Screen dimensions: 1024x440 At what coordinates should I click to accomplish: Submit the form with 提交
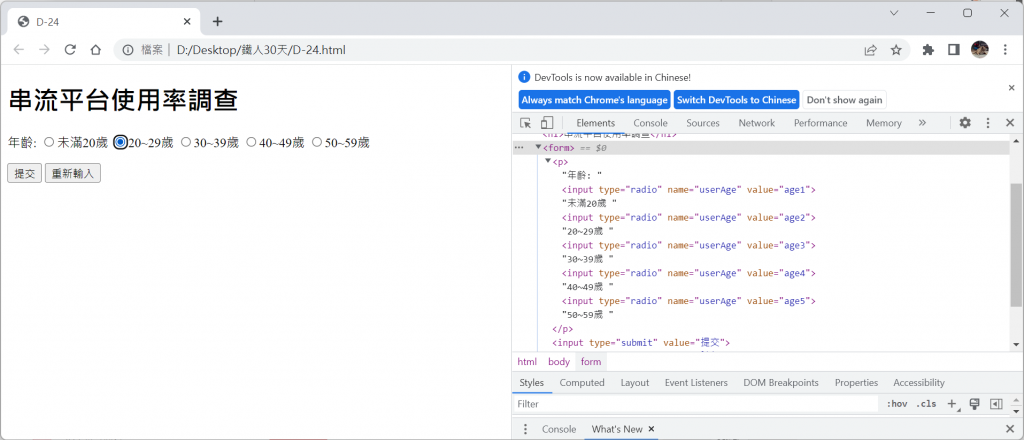(25, 174)
